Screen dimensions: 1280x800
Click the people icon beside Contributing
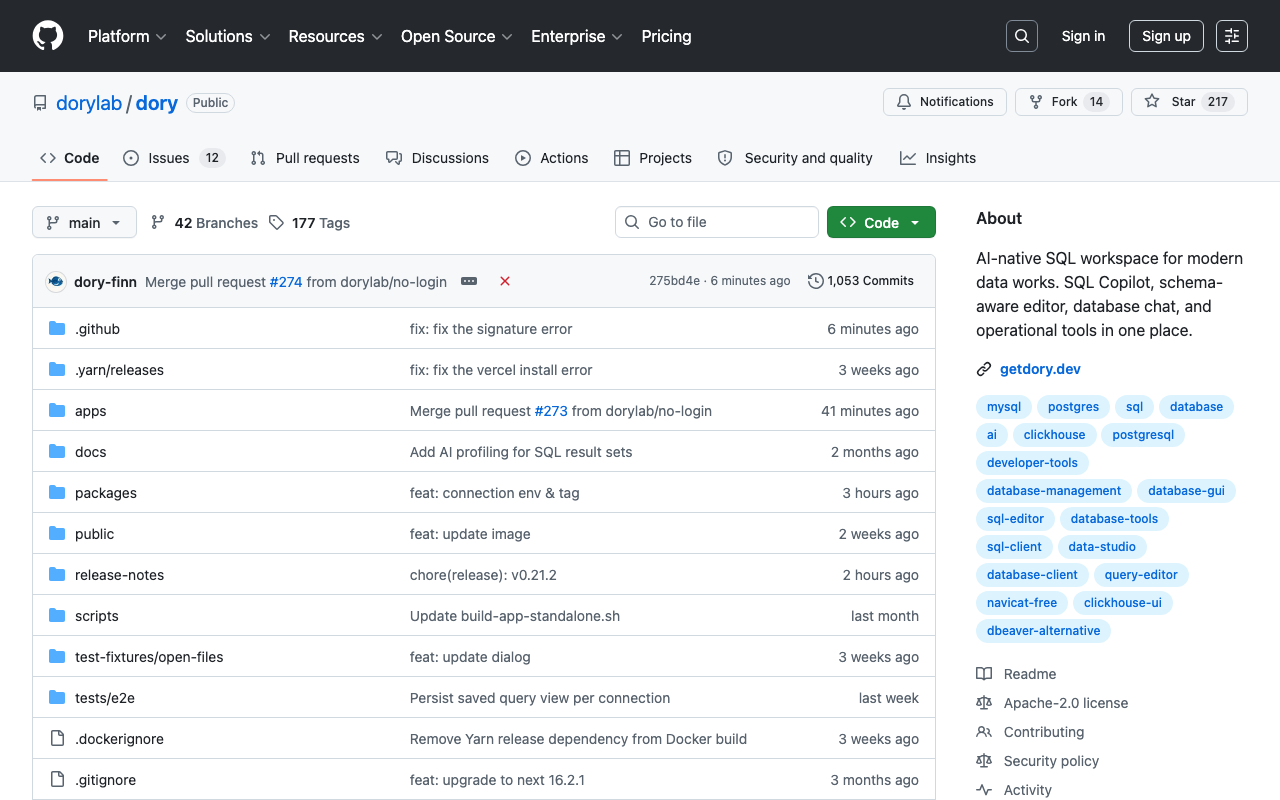[x=984, y=732]
